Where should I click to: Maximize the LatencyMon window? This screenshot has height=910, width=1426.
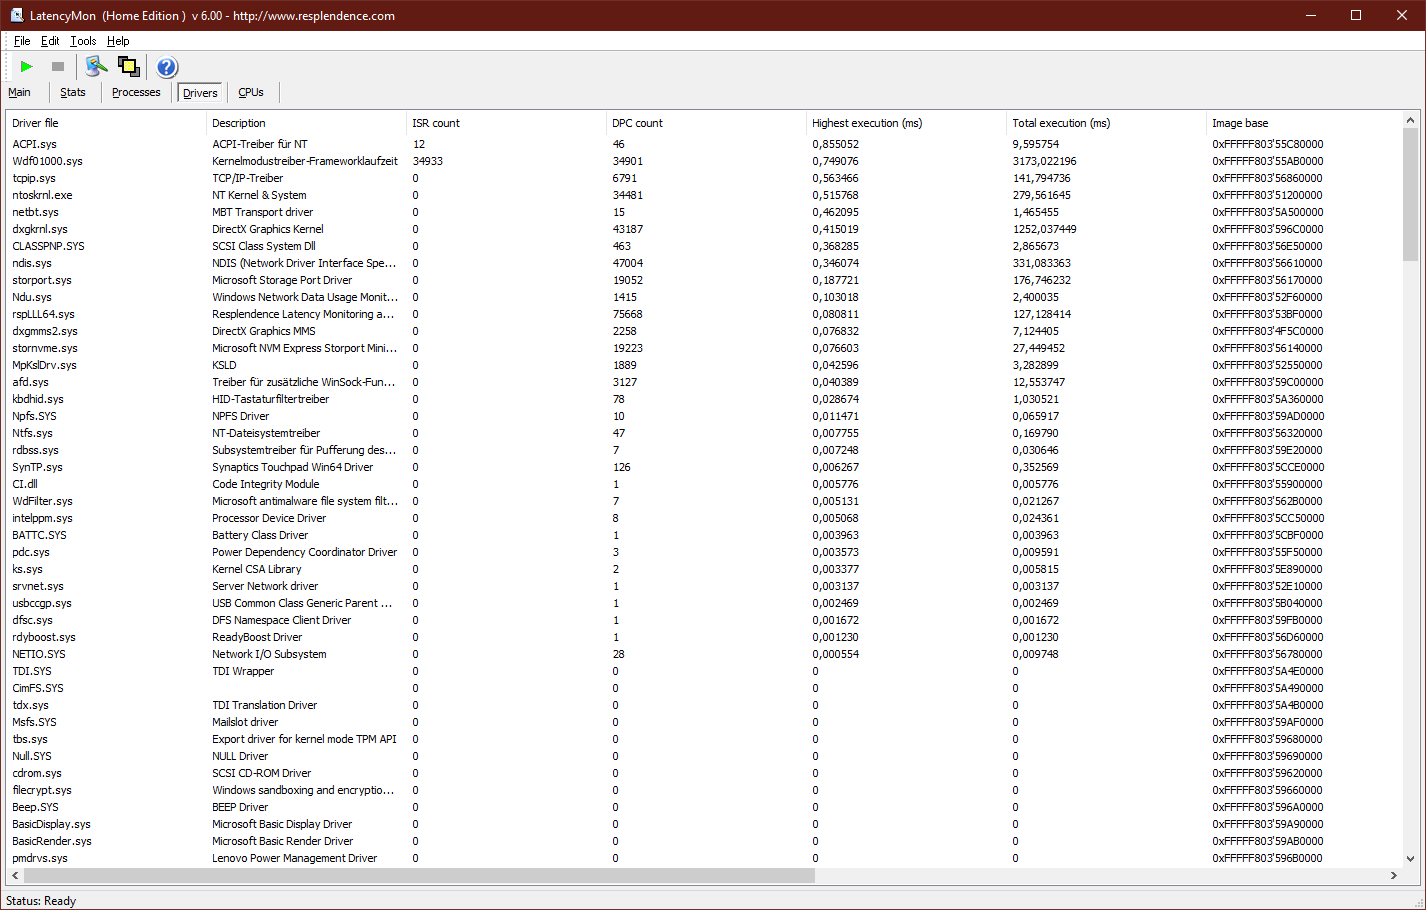1356,15
